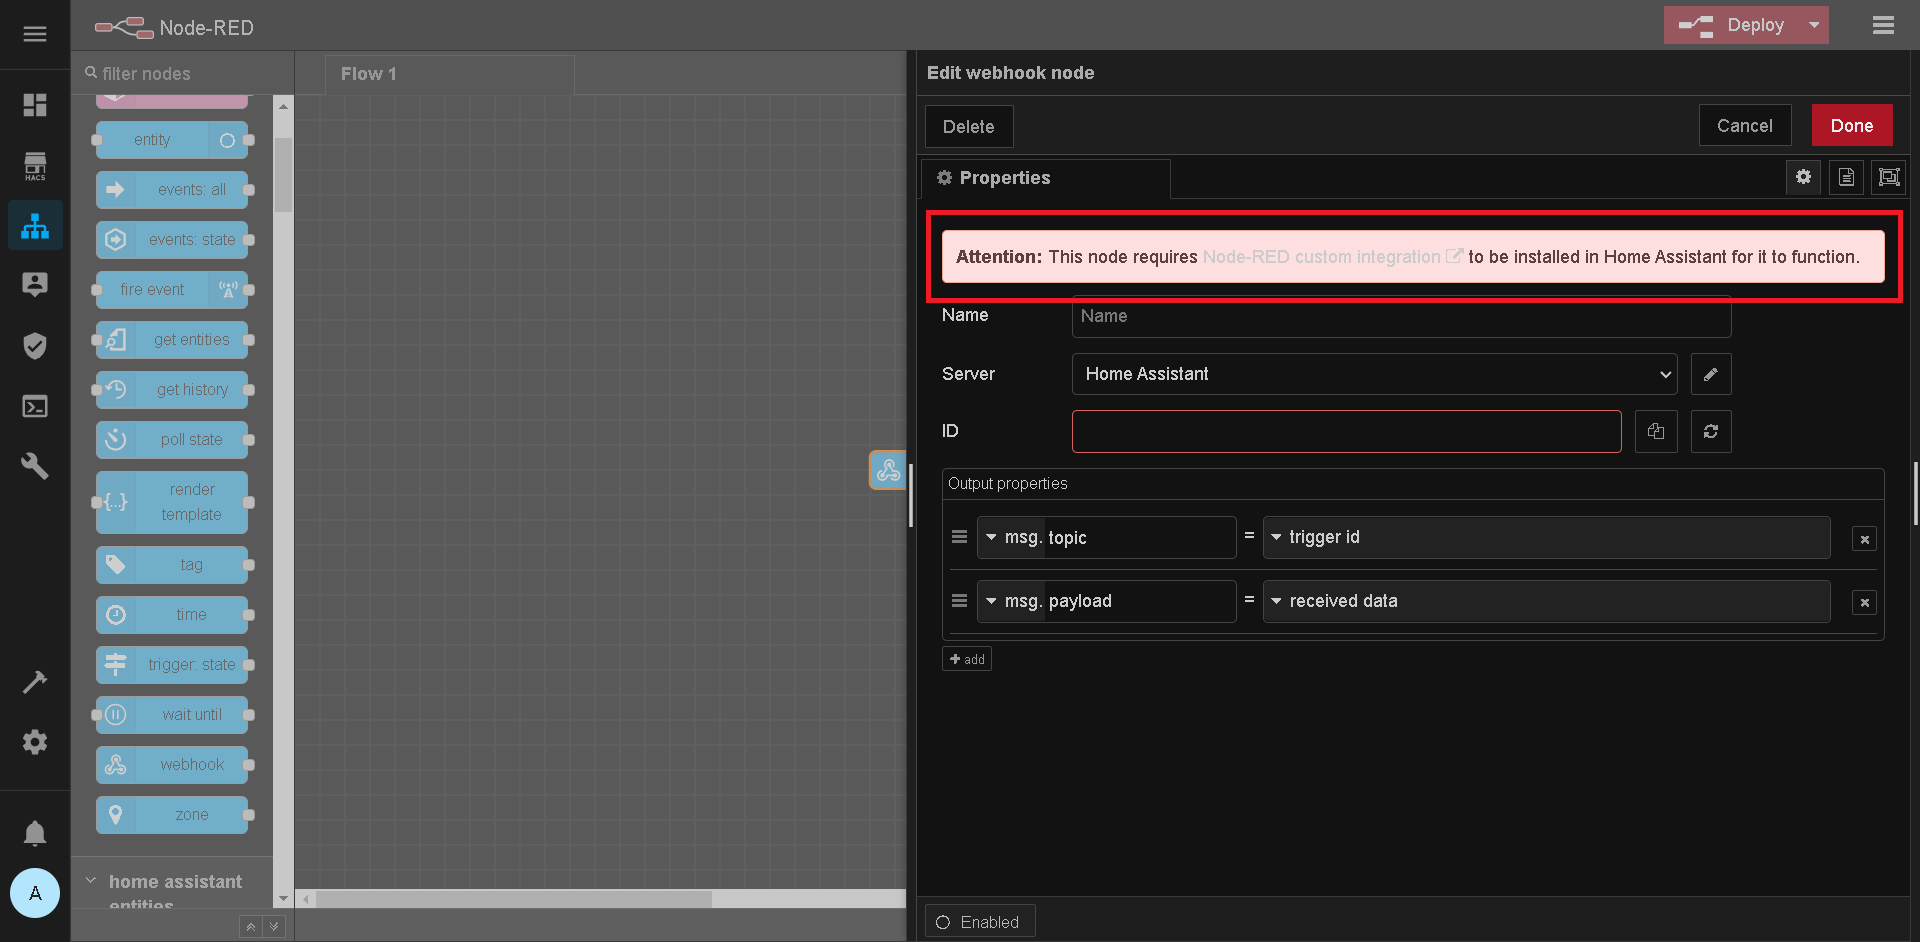This screenshot has width=1920, height=942.
Task: Open Node-RED main menu hamburger at top right
Action: 1883,25
